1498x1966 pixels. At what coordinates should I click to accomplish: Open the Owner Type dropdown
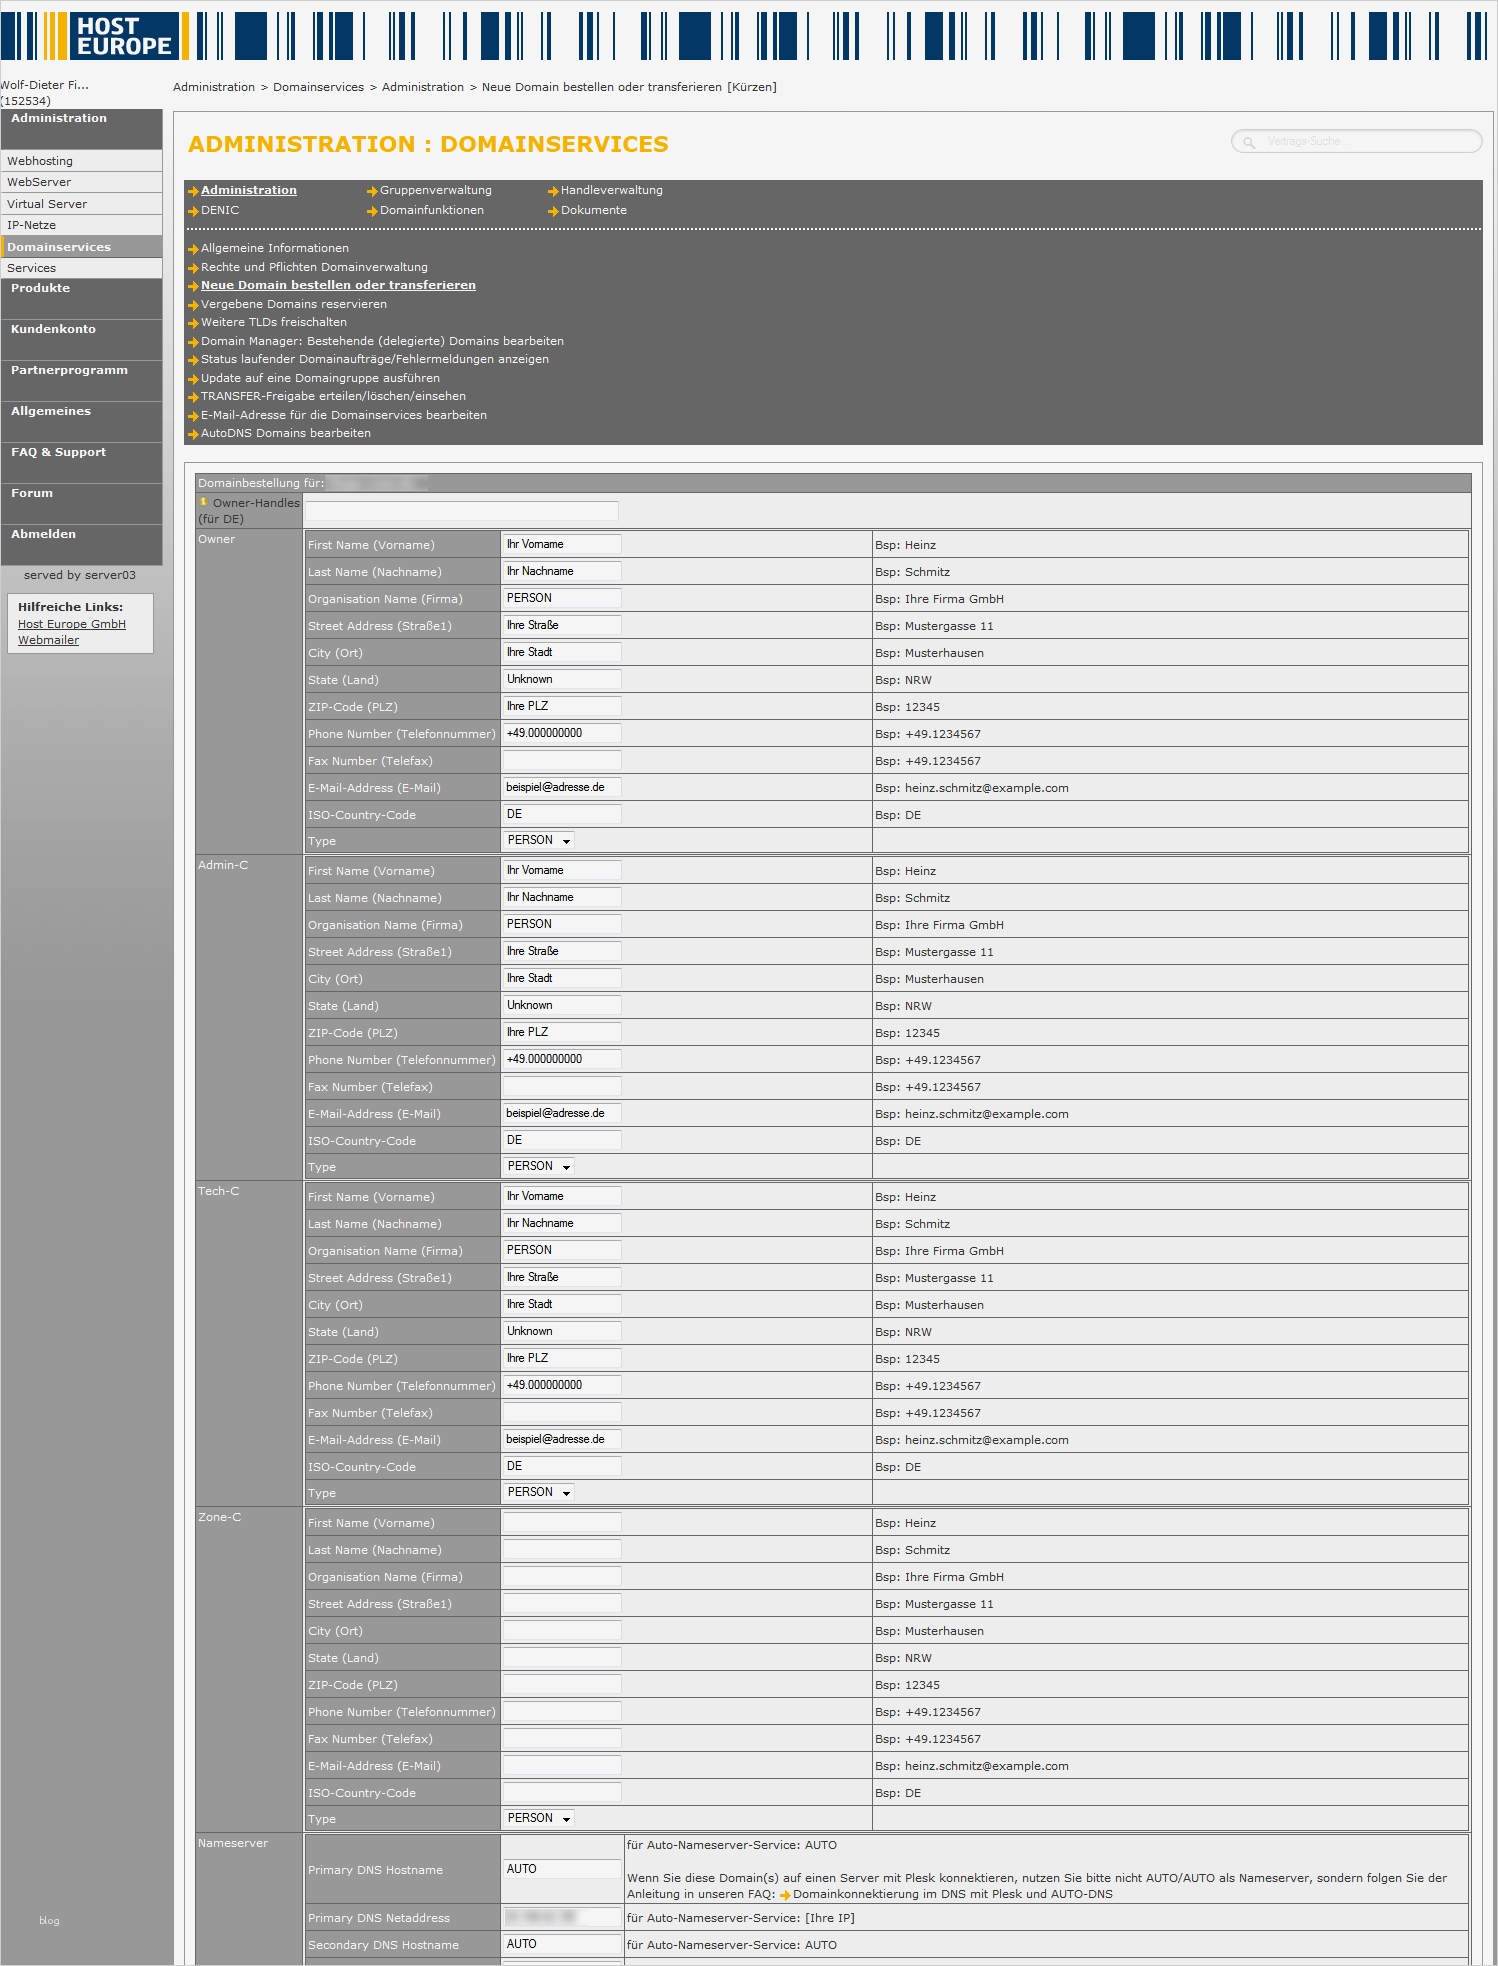[539, 840]
